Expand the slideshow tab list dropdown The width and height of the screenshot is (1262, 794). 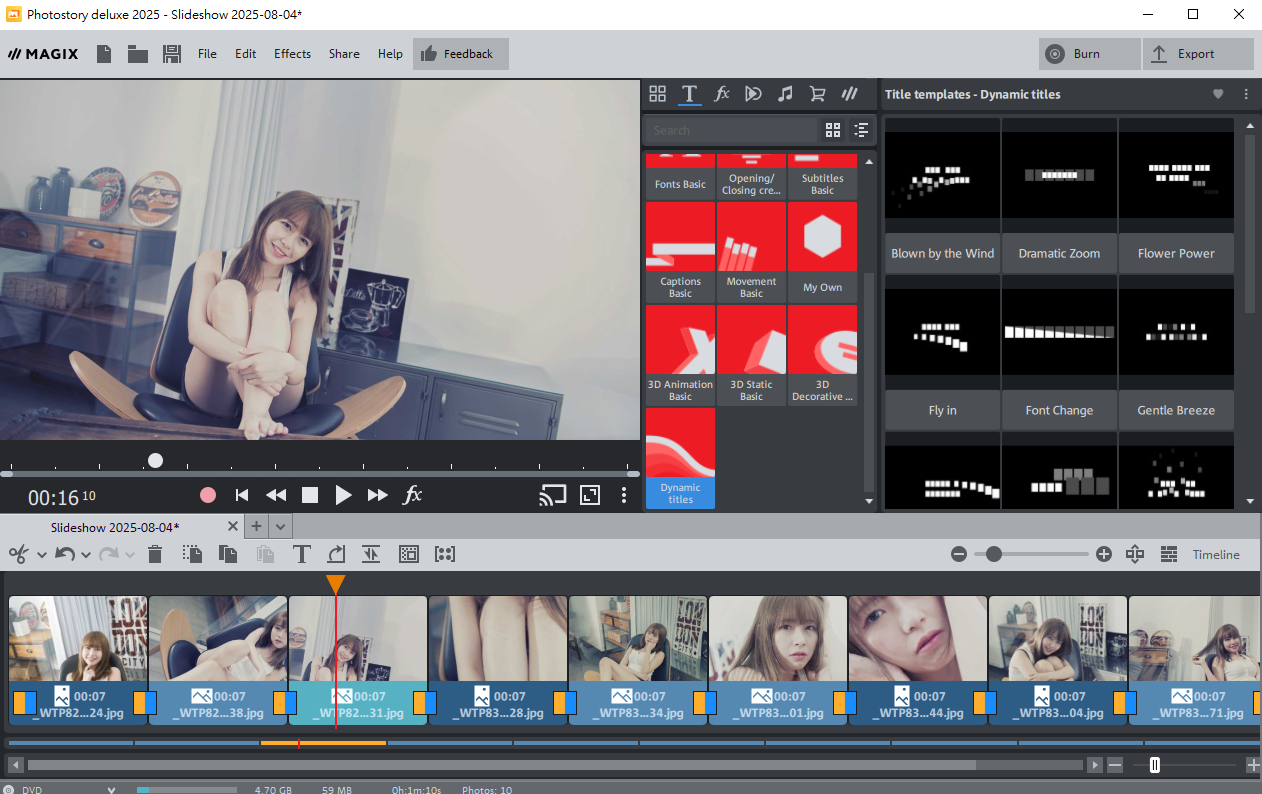[281, 526]
